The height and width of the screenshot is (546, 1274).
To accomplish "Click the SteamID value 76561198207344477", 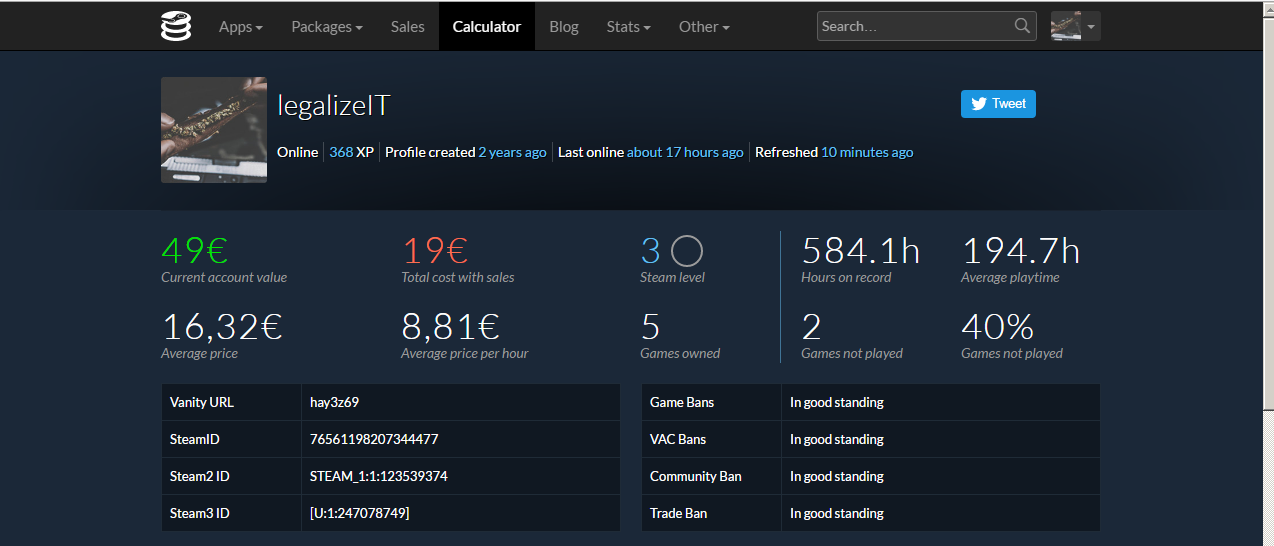I will [x=374, y=439].
